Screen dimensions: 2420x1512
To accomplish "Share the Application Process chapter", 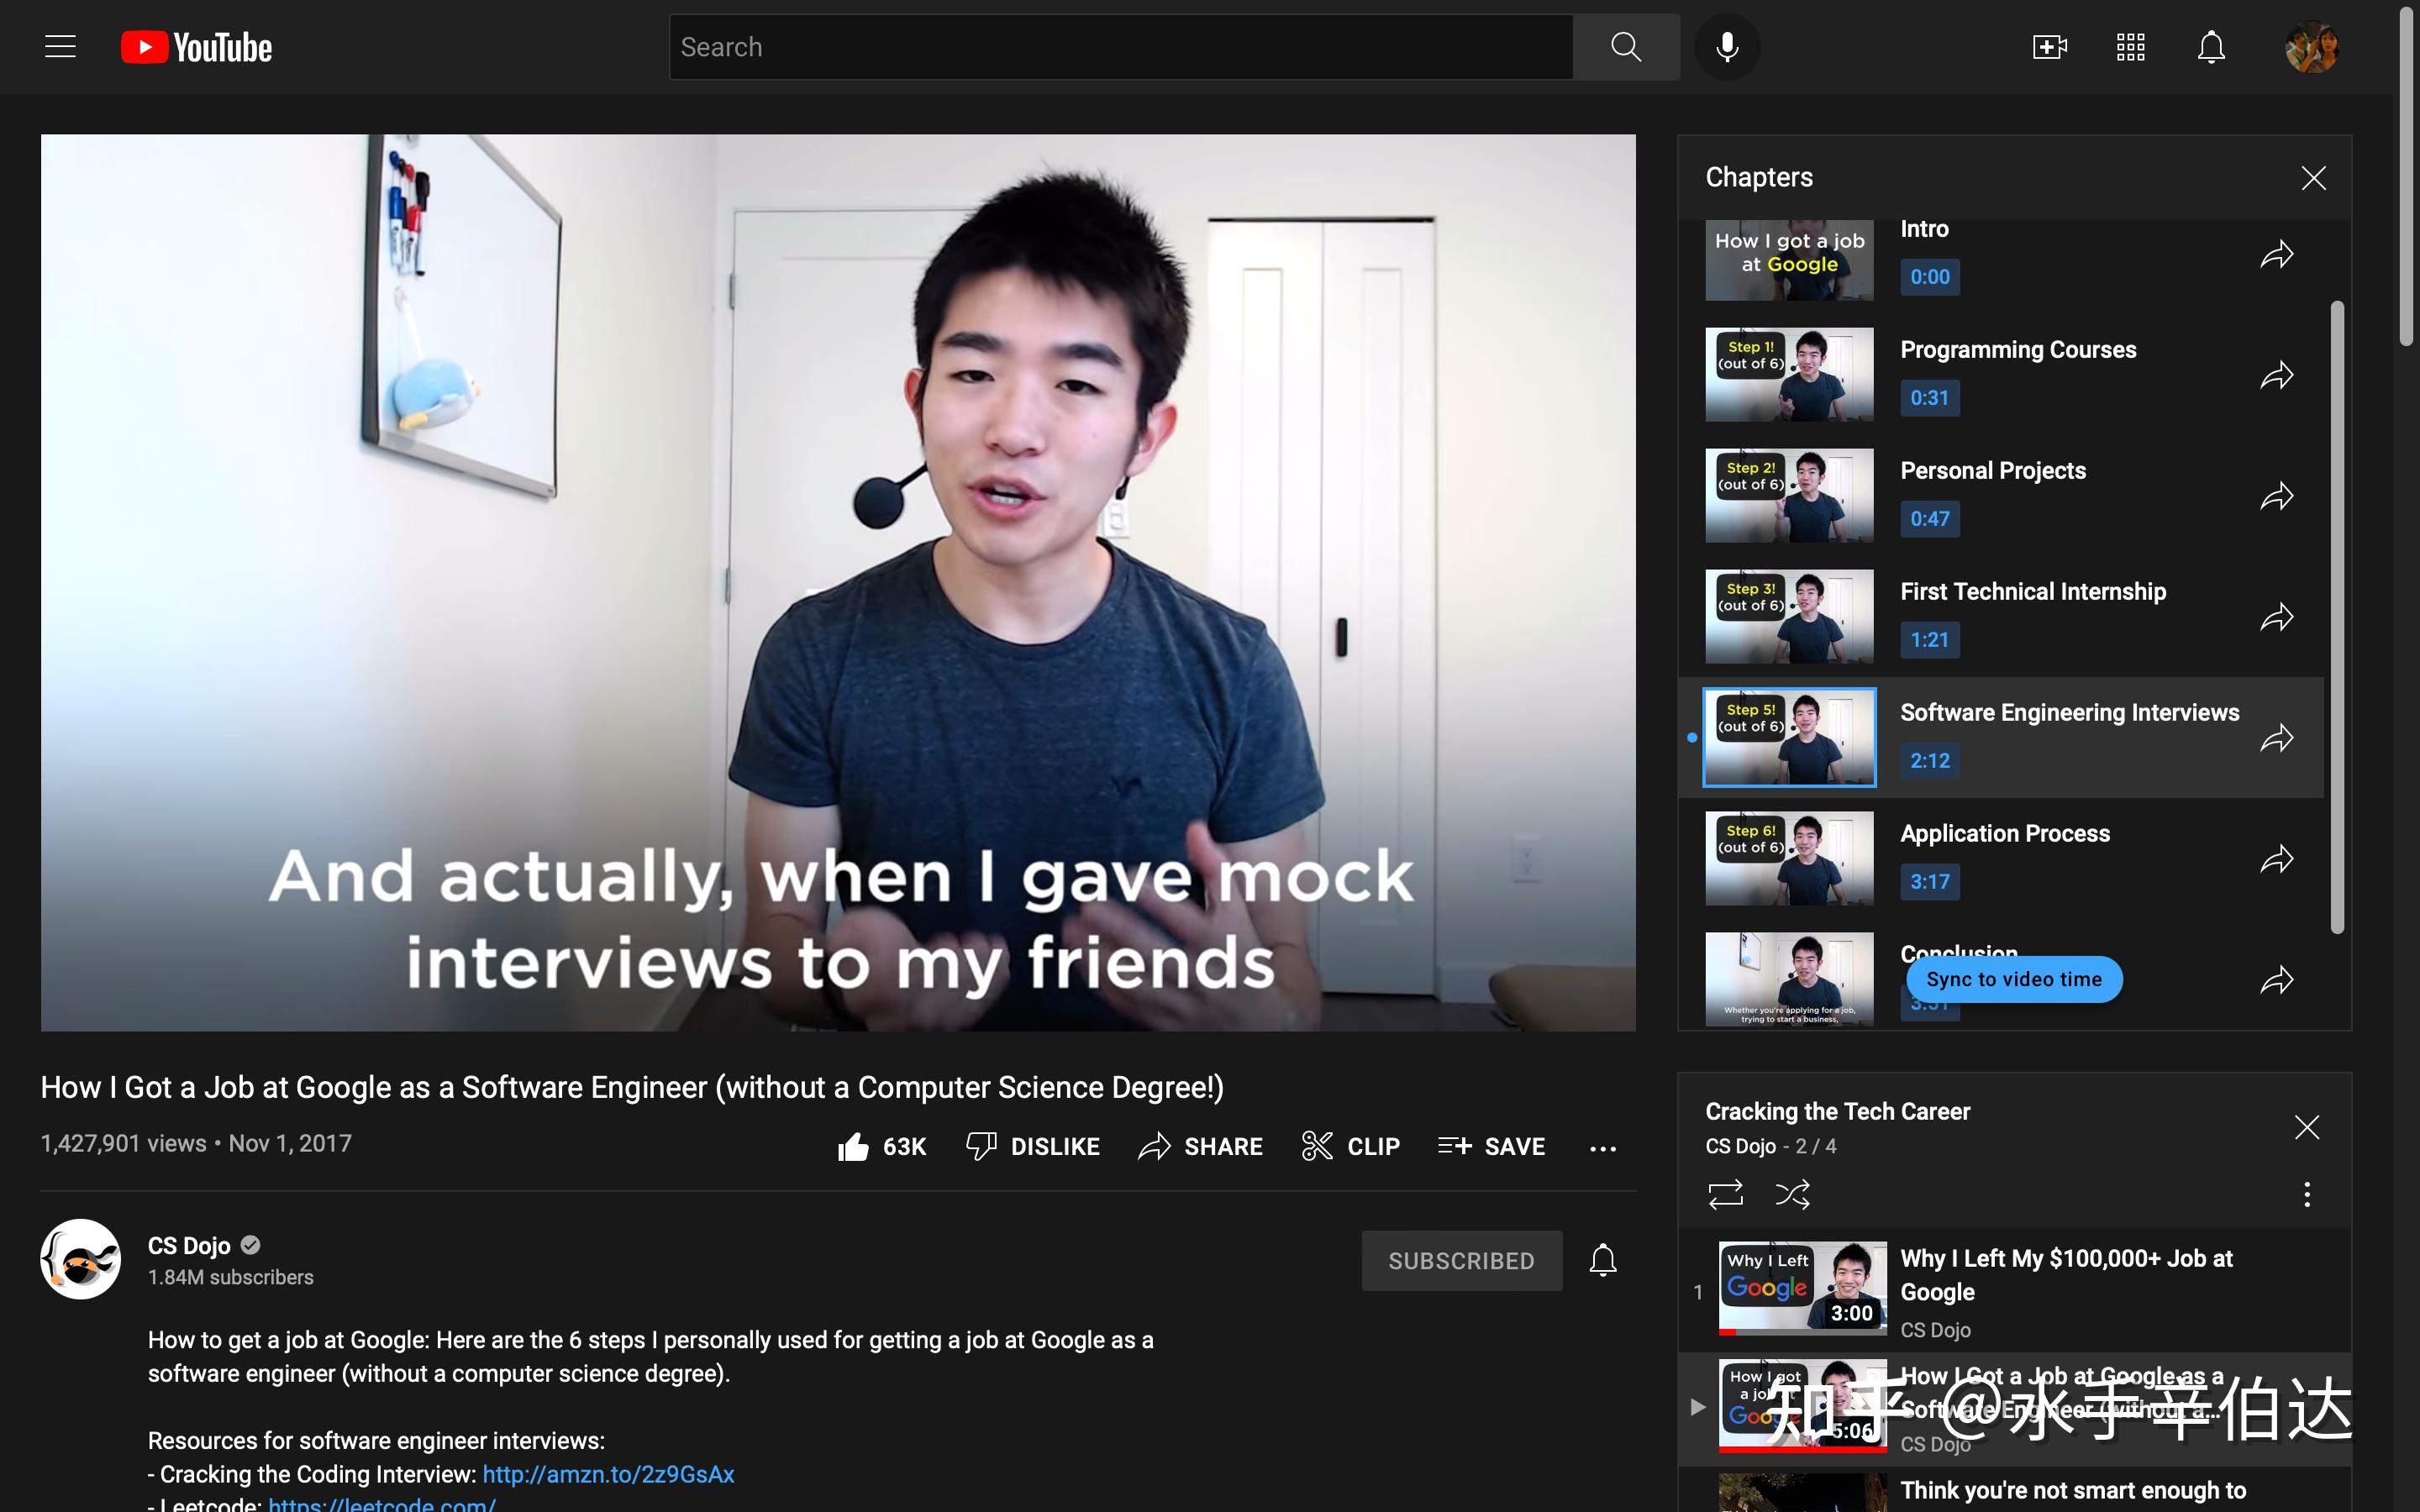I will tap(2277, 859).
